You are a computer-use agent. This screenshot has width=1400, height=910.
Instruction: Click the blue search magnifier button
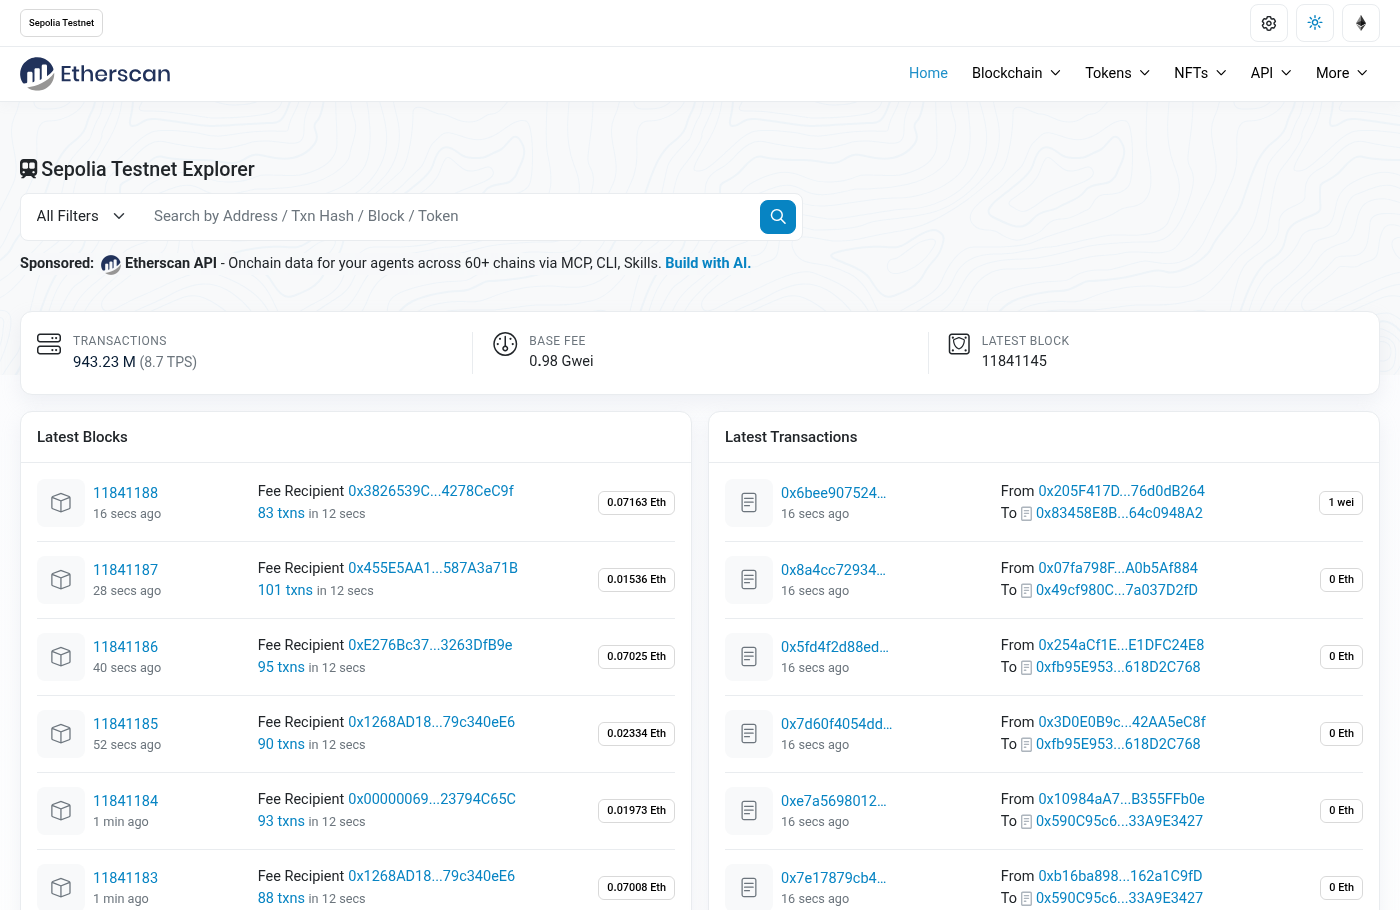[778, 216]
